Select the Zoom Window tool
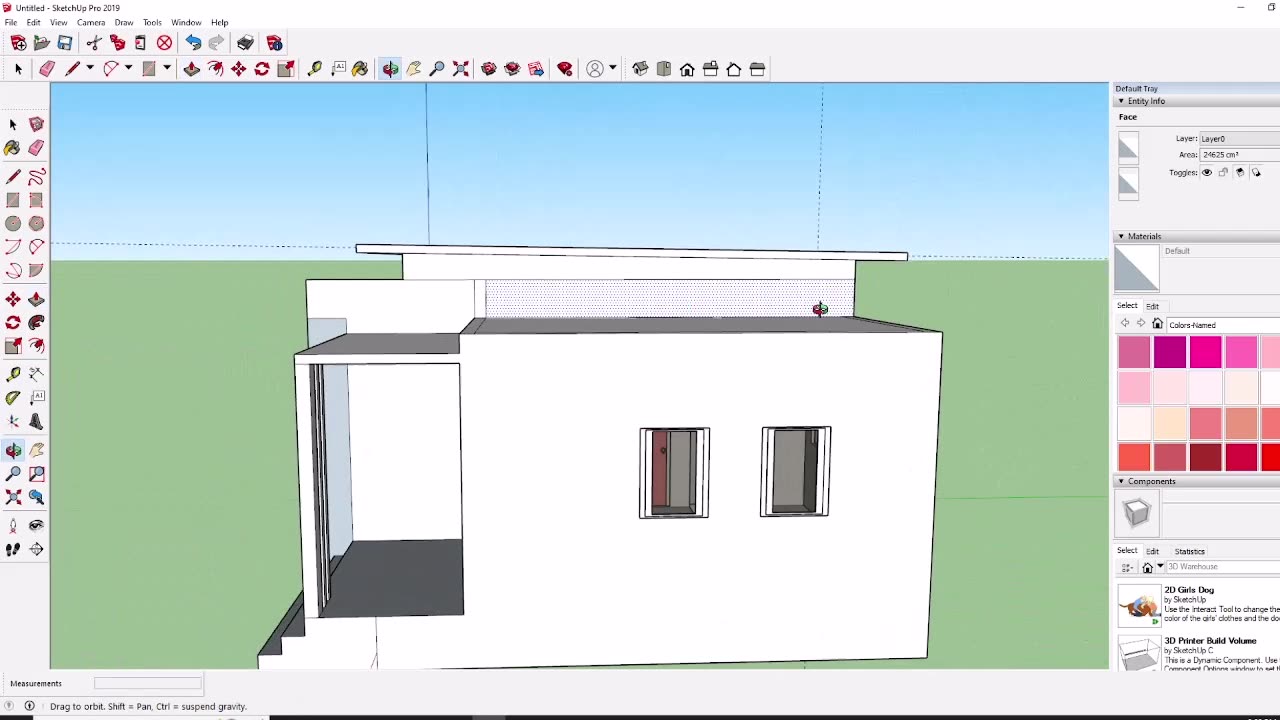The width and height of the screenshot is (1280, 720). pyautogui.click(x=36, y=473)
